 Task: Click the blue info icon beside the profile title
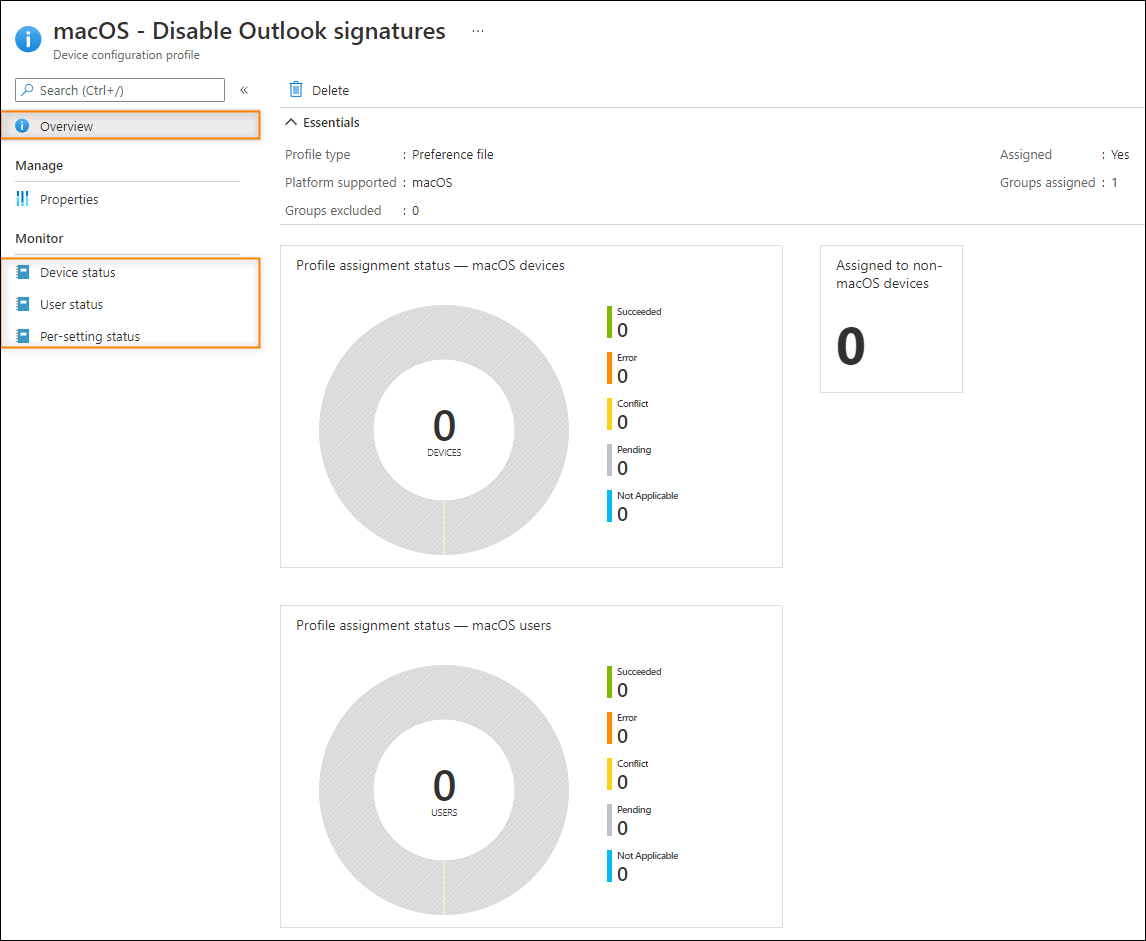tap(28, 39)
